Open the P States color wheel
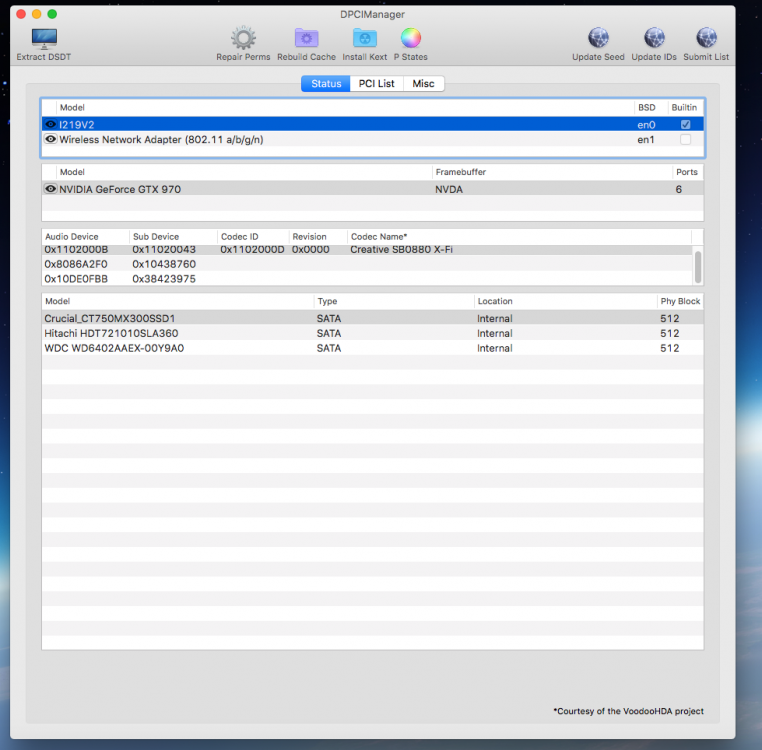The width and height of the screenshot is (762, 750). click(x=411, y=38)
